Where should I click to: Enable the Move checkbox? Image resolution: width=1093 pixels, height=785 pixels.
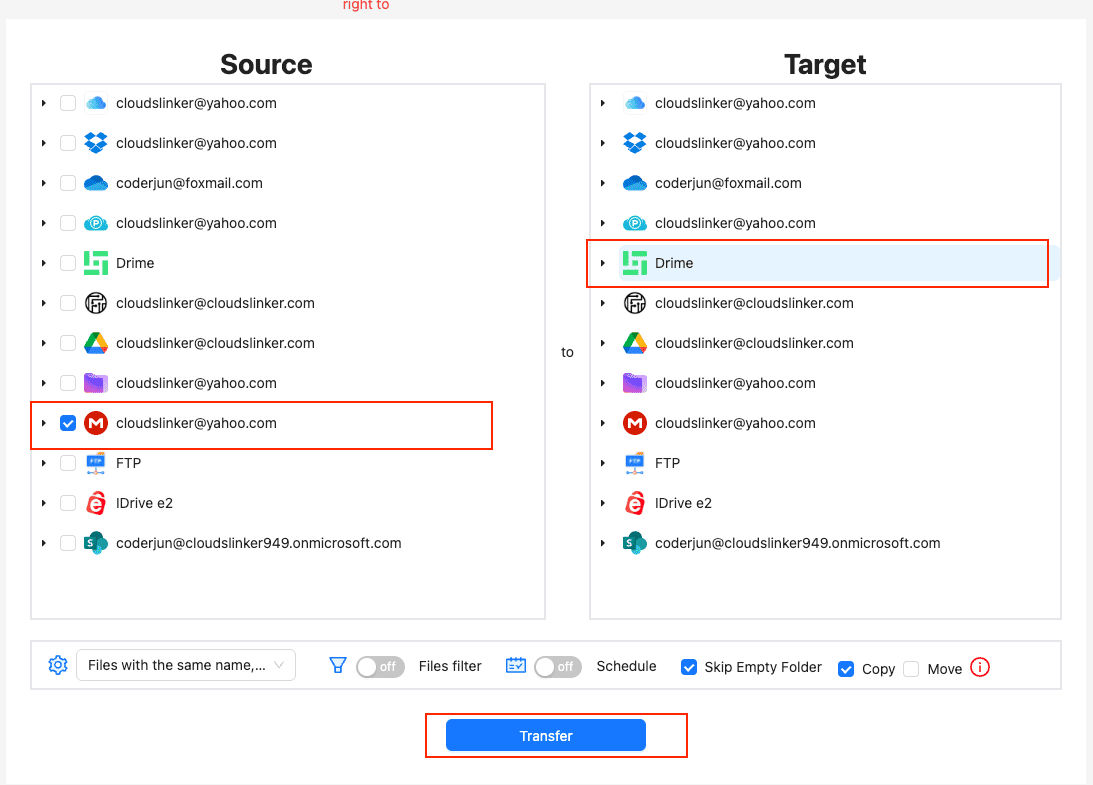tap(911, 669)
